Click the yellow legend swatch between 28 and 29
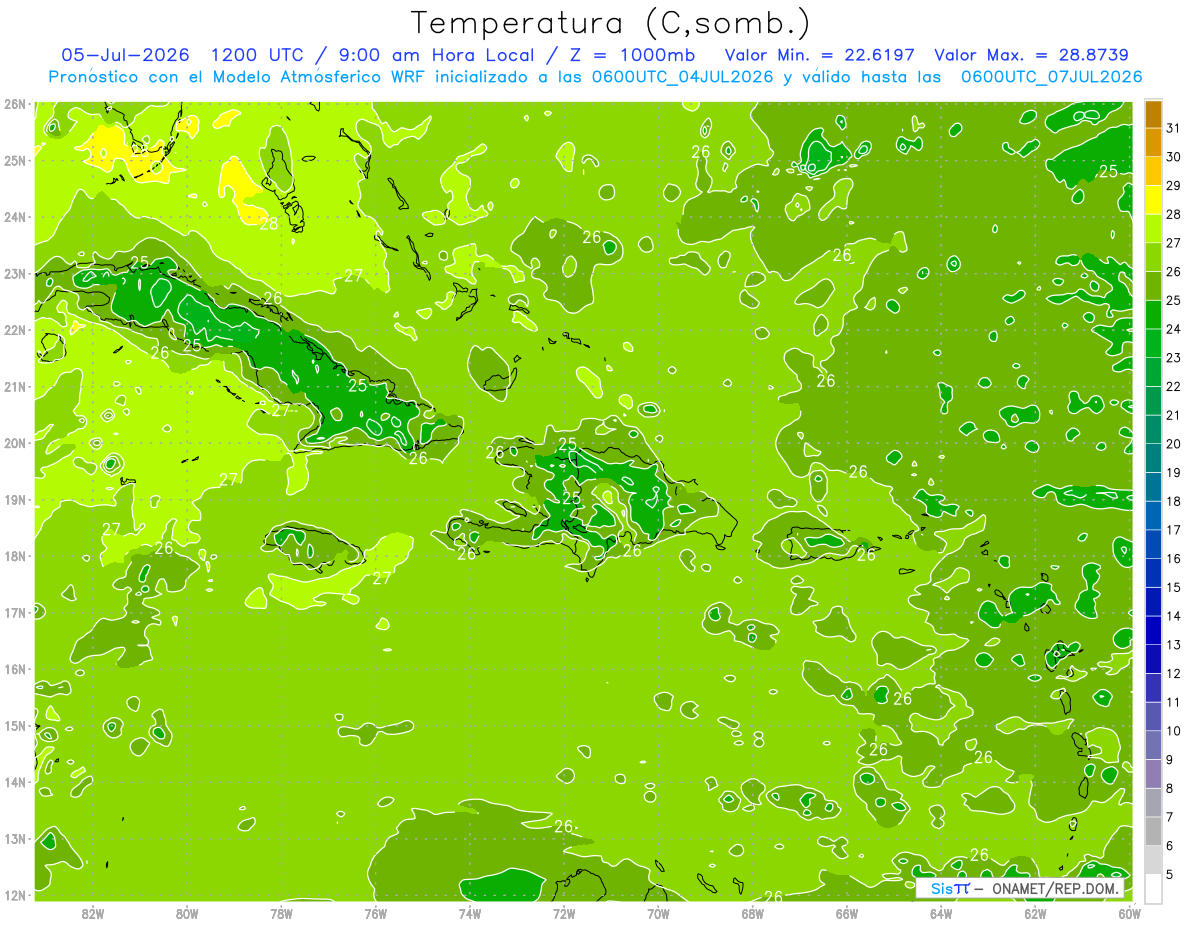1200x927 pixels. tap(1153, 200)
